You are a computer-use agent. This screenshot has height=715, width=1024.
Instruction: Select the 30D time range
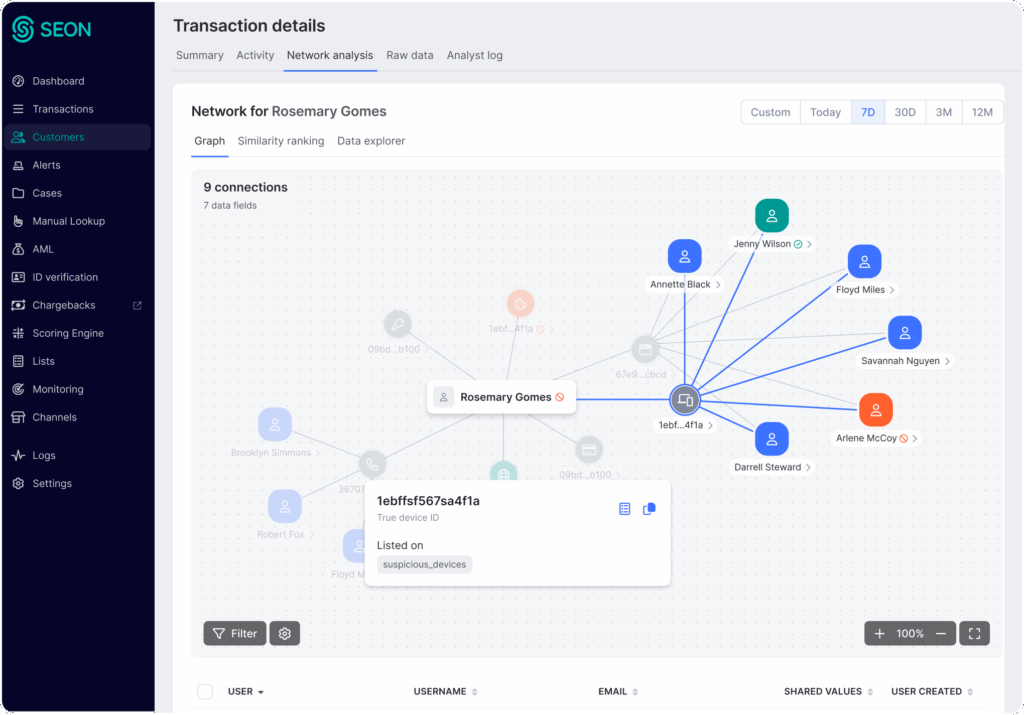[x=905, y=112]
